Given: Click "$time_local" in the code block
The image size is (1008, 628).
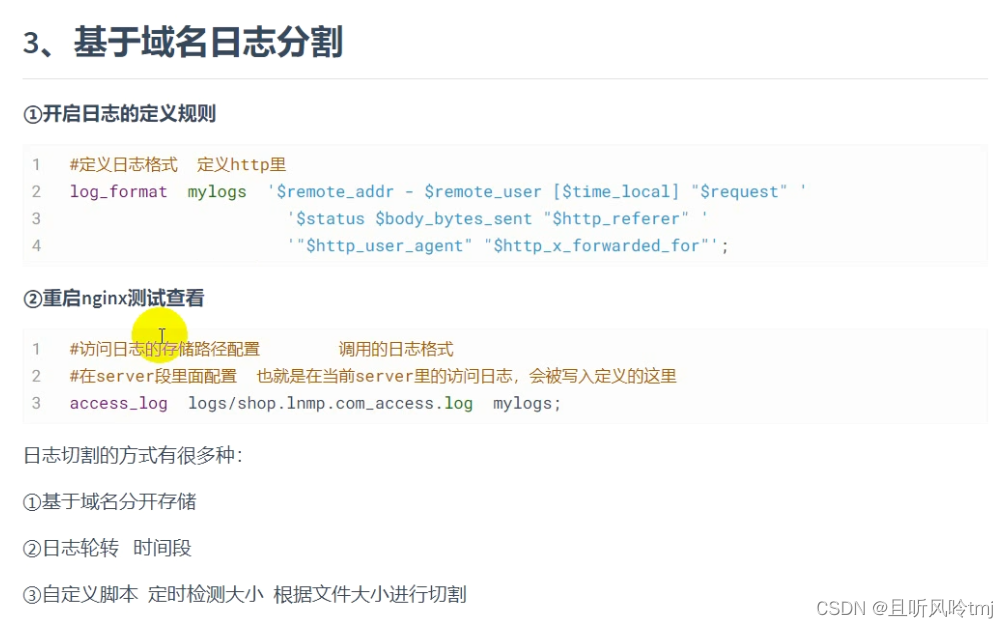Looking at the screenshot, I should point(616,191).
